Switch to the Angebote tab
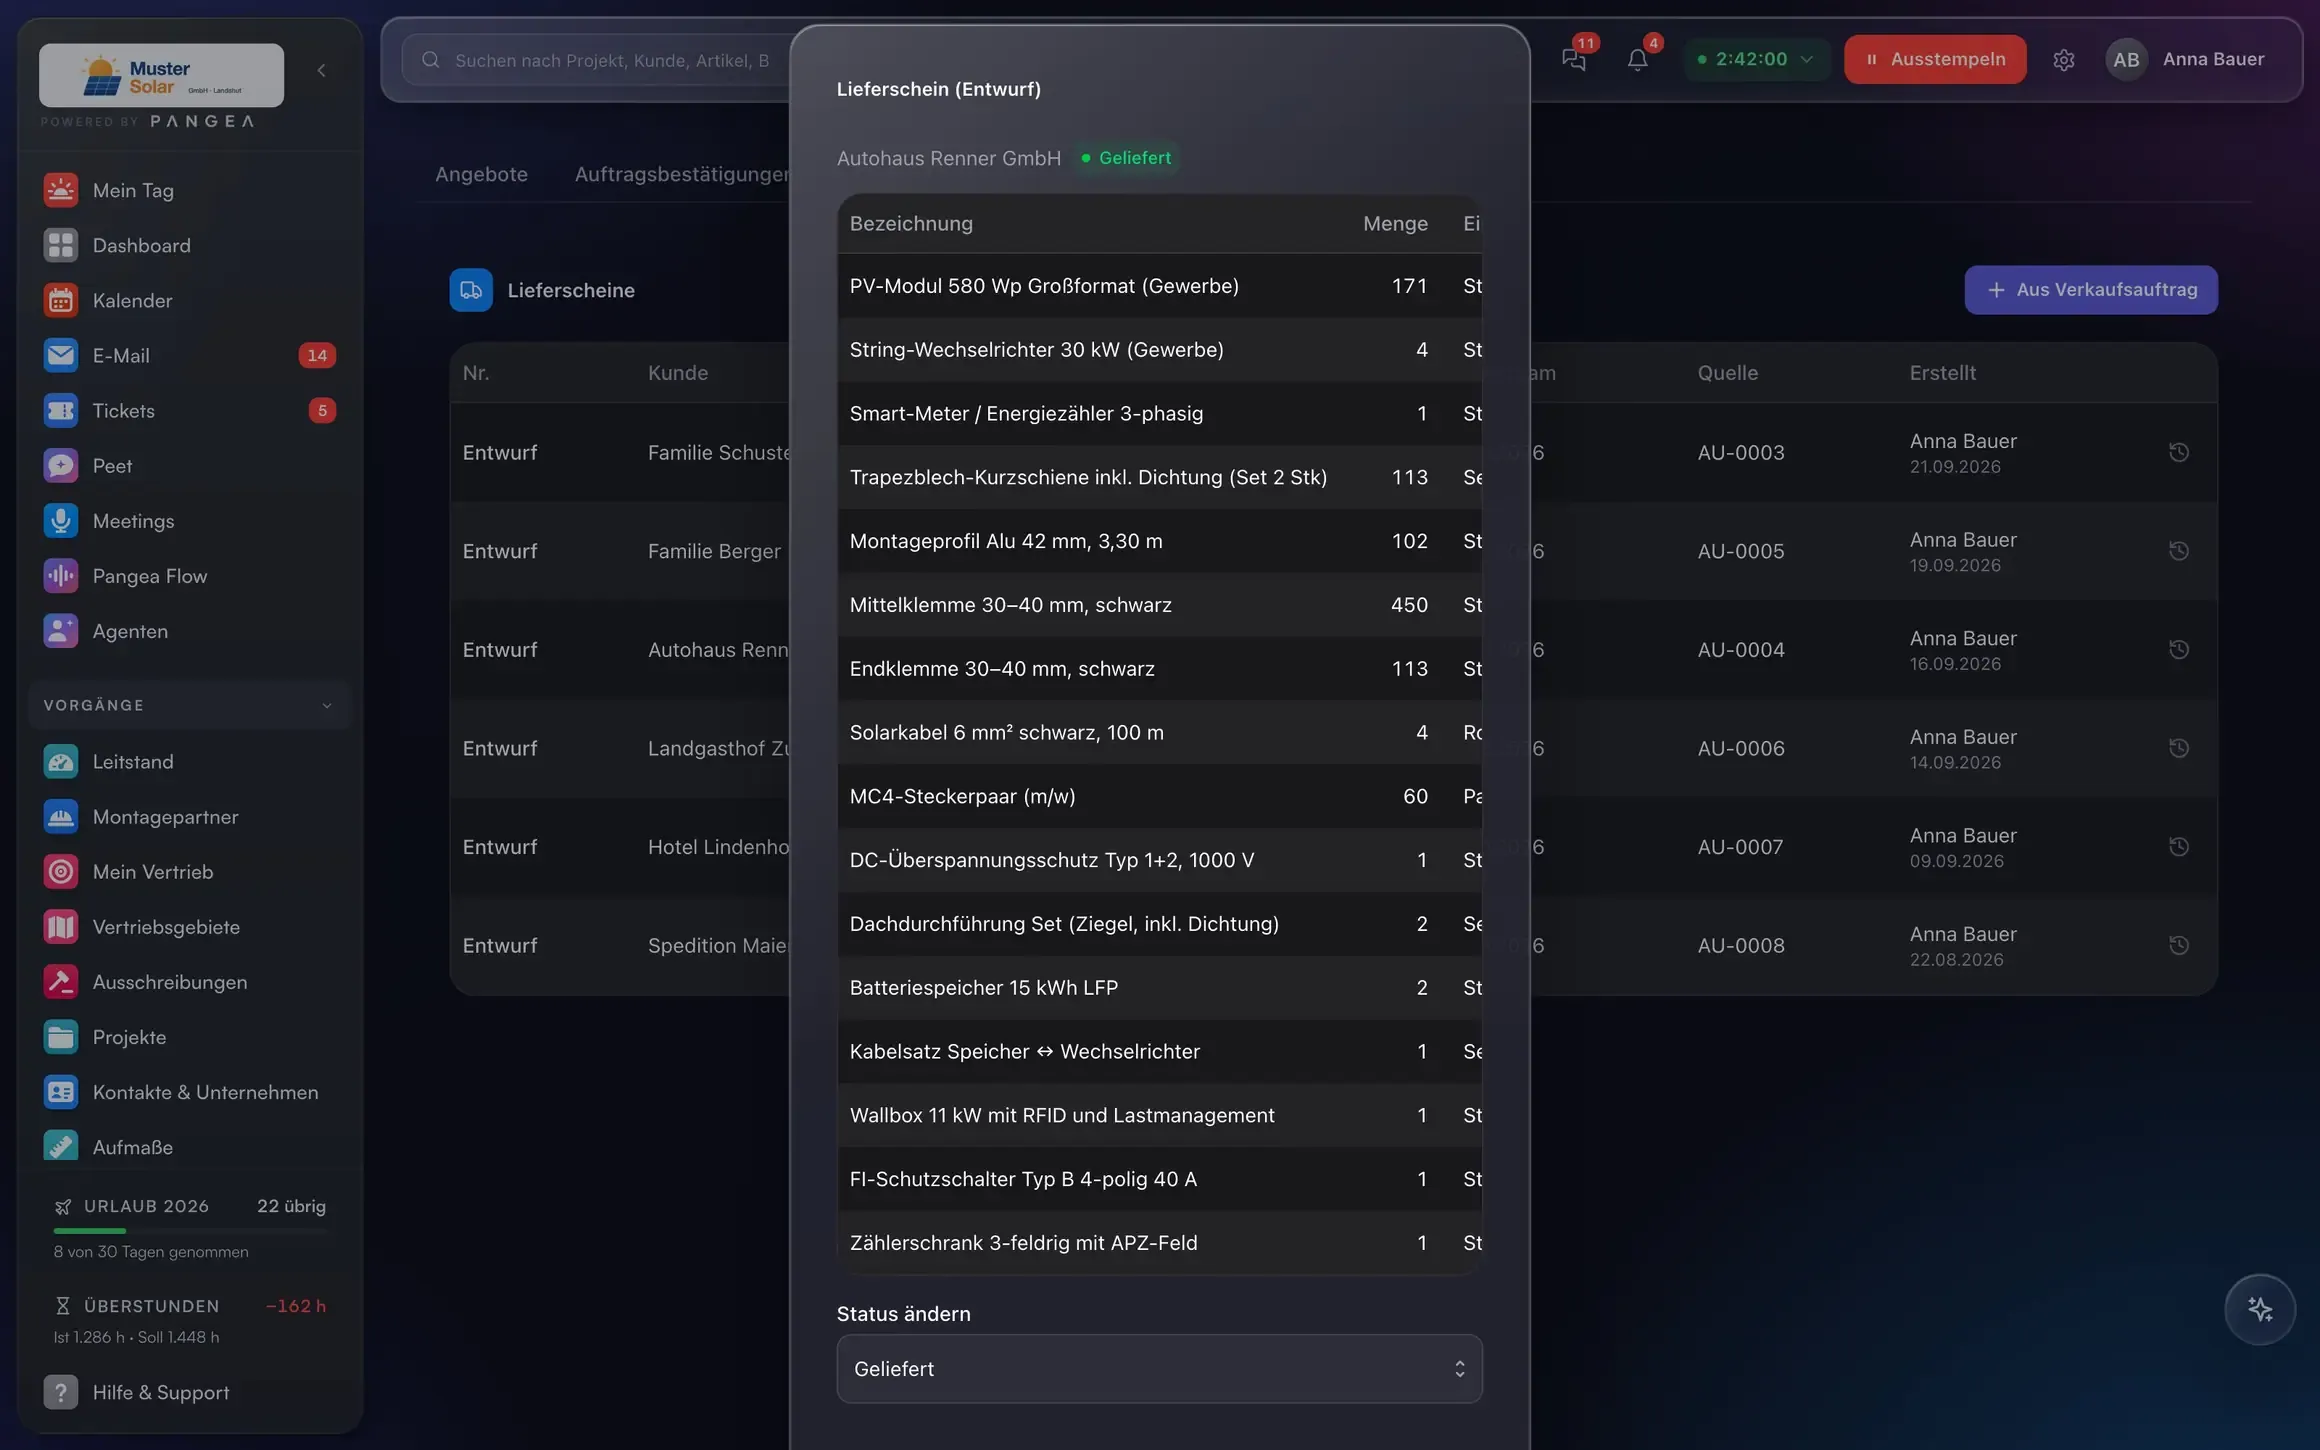 (x=481, y=174)
